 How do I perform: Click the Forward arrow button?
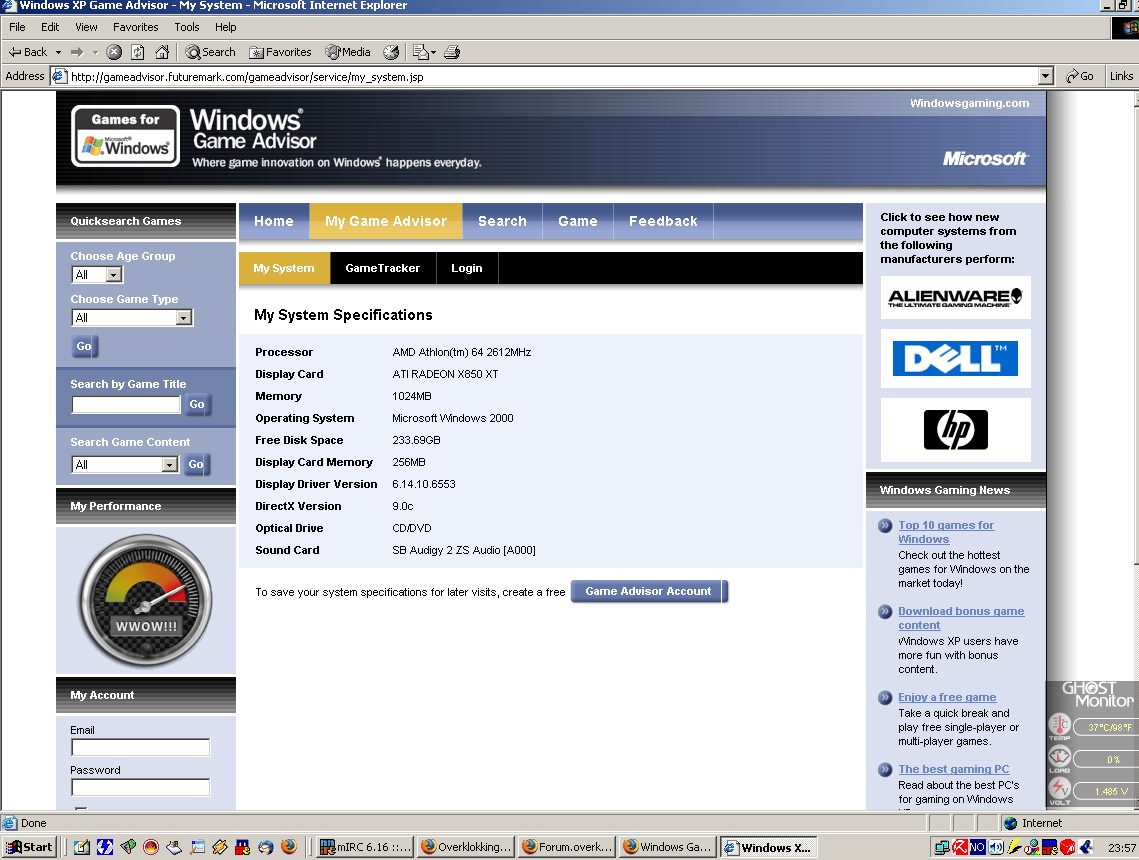(76, 52)
